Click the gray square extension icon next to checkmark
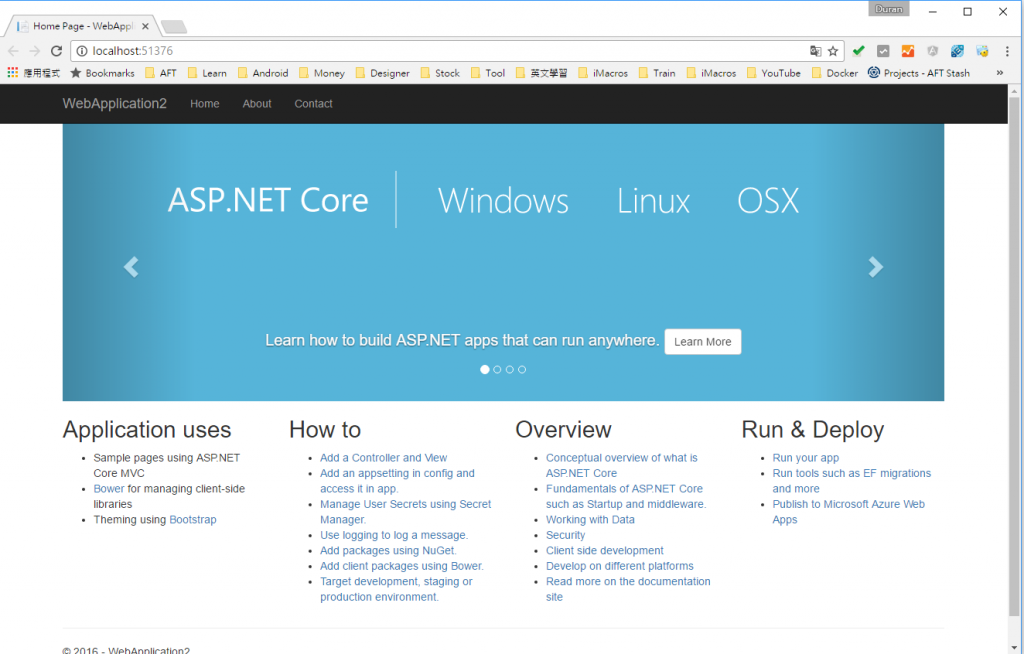1024x654 pixels. click(x=883, y=51)
